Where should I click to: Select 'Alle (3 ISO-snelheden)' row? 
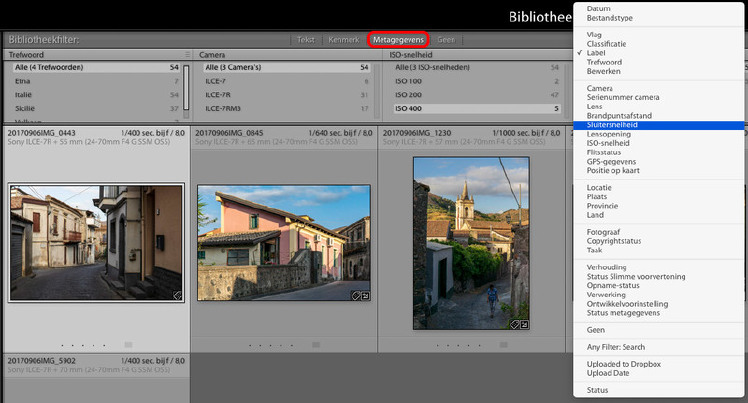[x=477, y=67]
